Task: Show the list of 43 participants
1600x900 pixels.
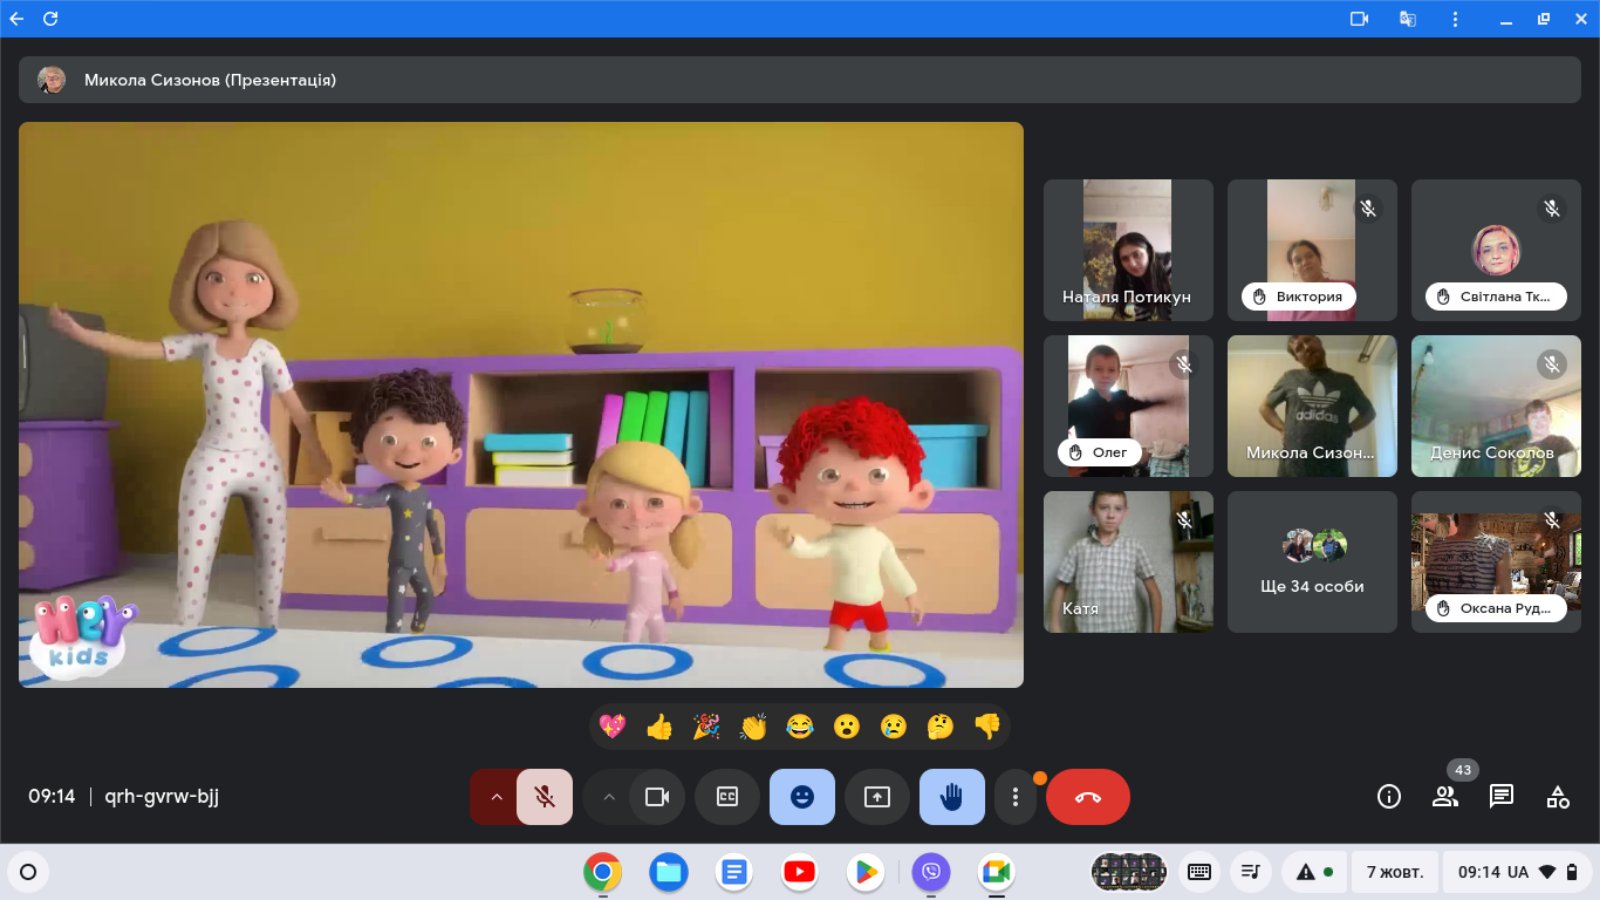Action: 1445,797
